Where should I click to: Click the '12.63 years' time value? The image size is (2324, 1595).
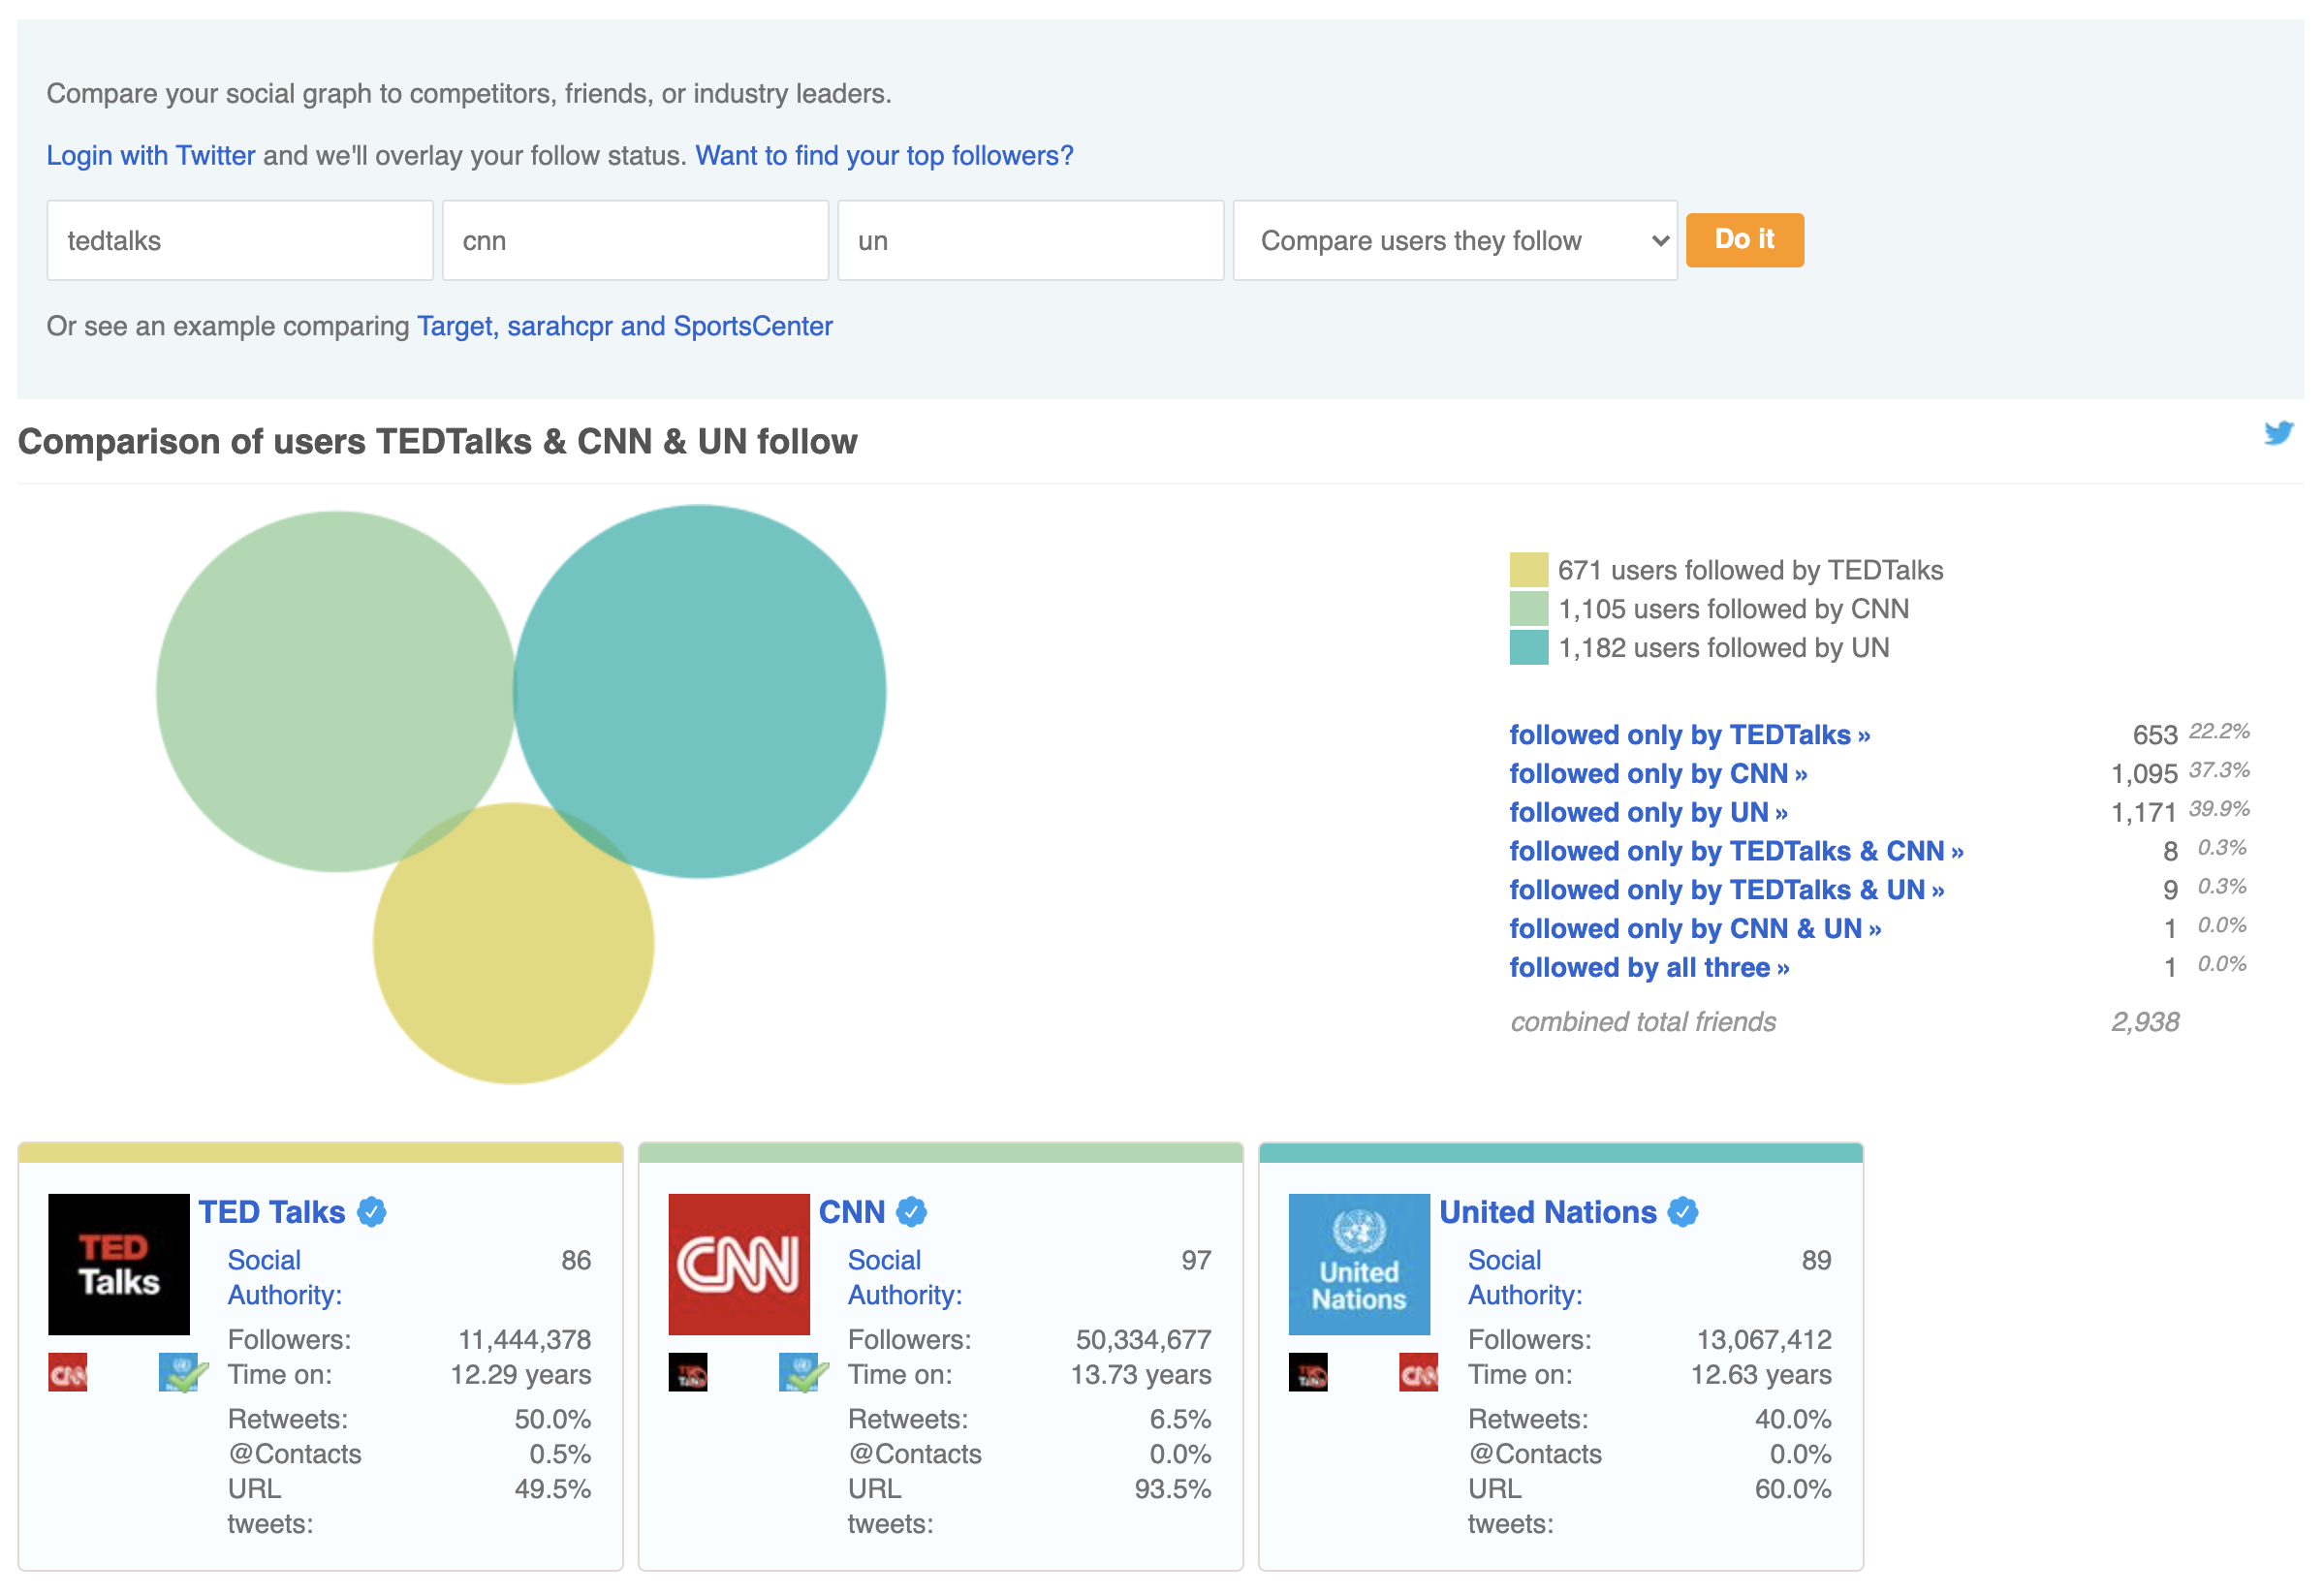1761,1375
